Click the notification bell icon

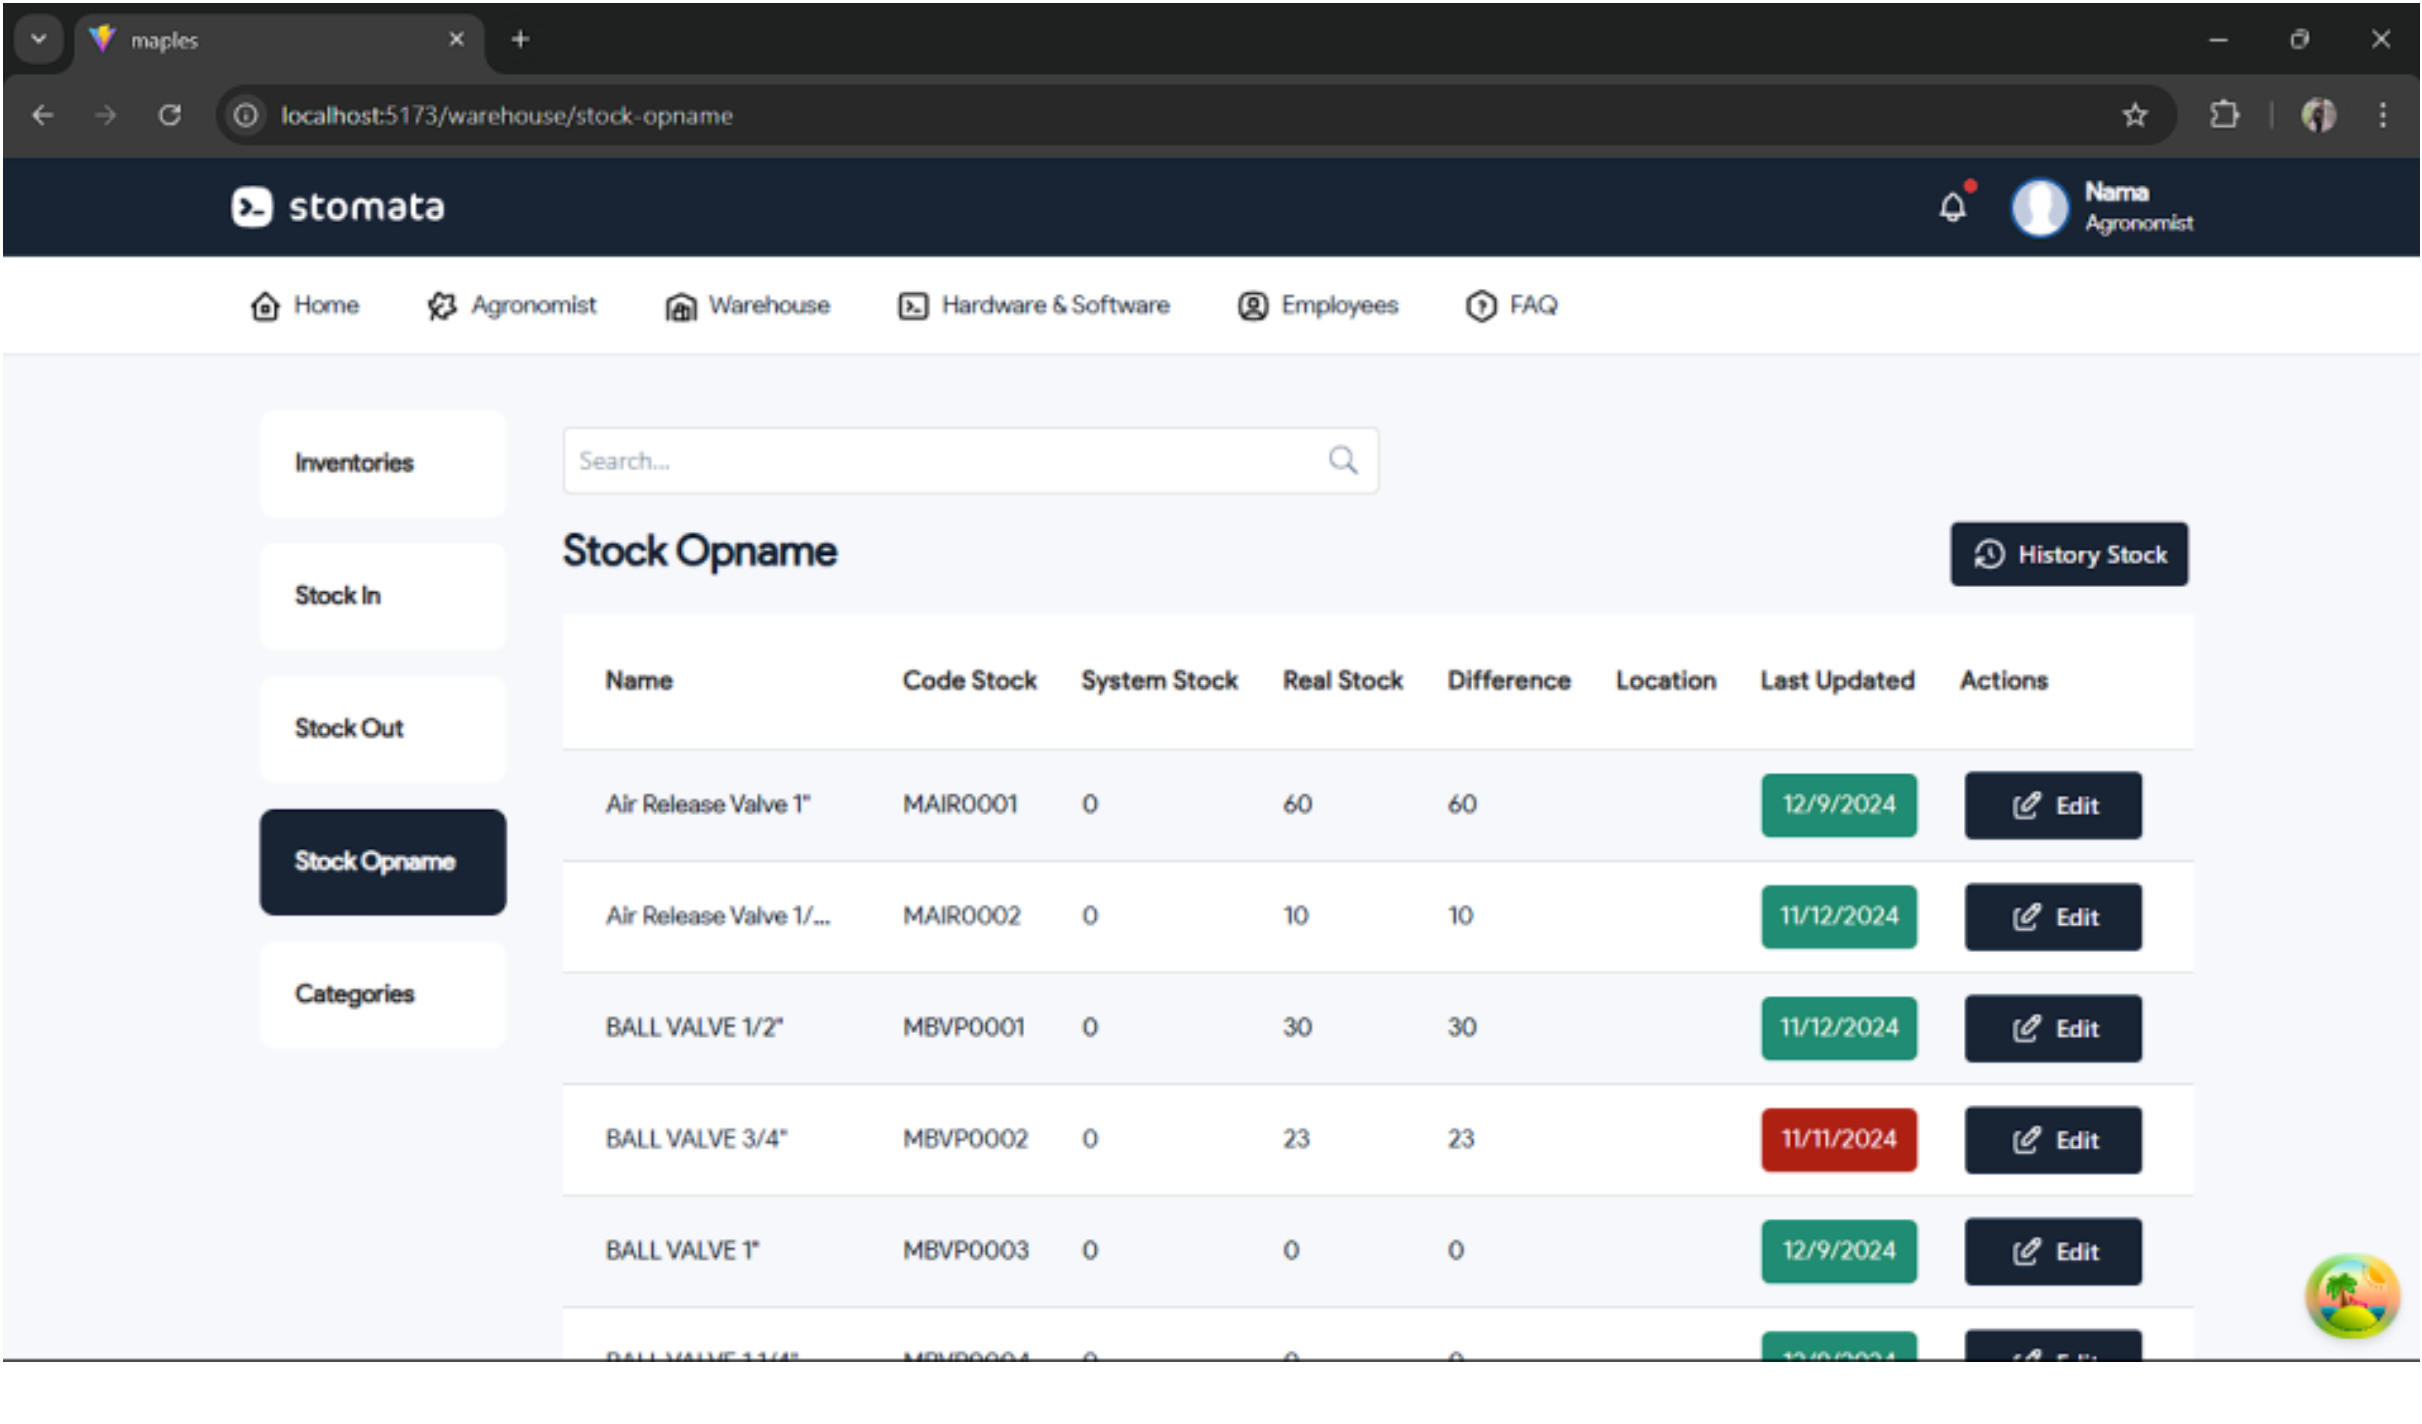(x=1951, y=207)
